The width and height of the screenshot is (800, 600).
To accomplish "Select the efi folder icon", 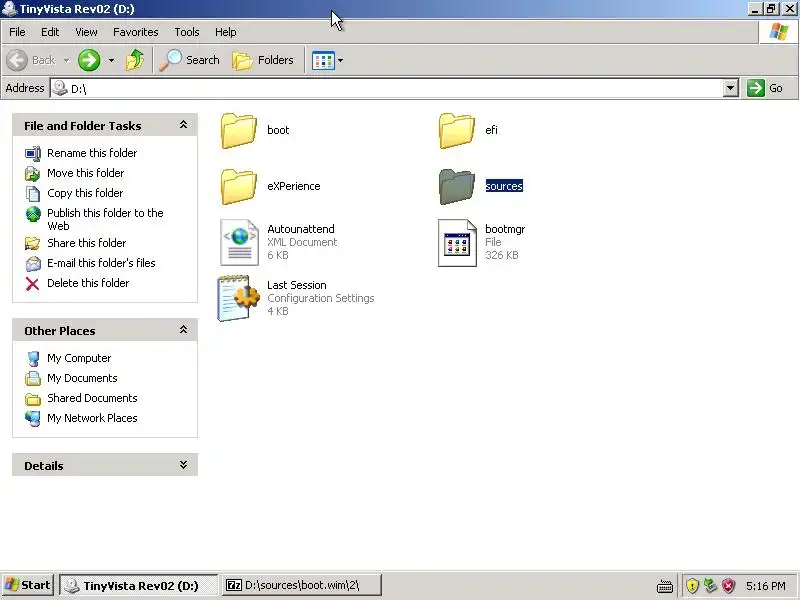I will click(x=456, y=131).
